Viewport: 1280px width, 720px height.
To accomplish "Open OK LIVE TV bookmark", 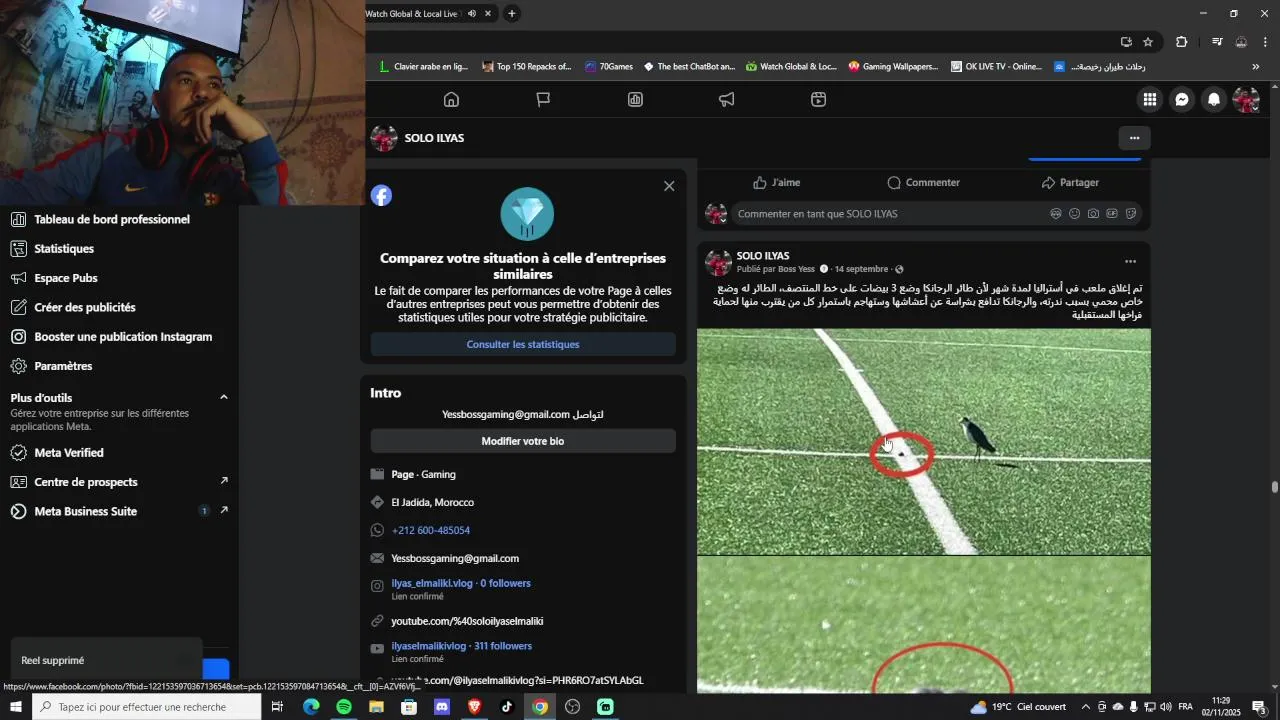I will pyautogui.click(x=996, y=67).
